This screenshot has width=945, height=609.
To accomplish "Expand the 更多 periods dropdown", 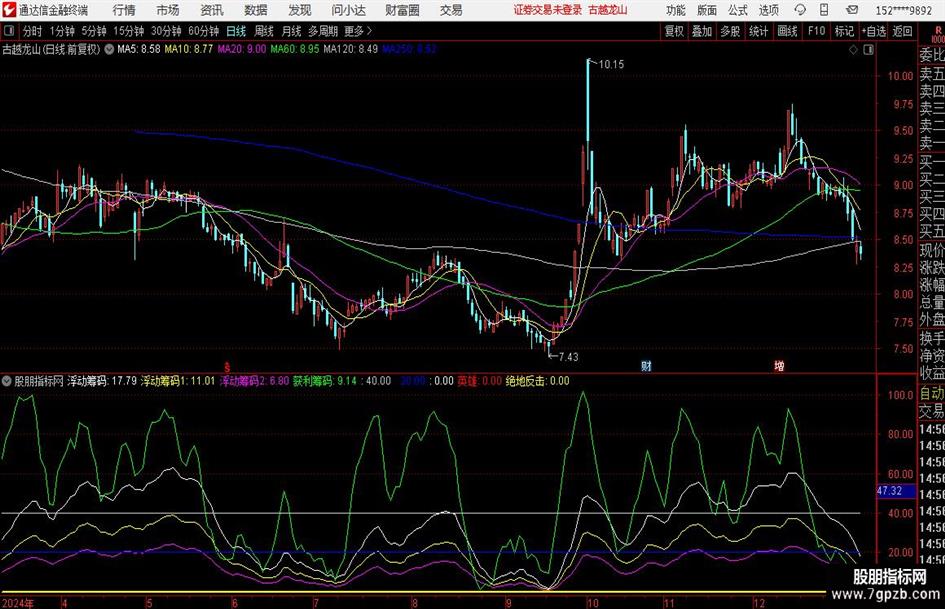I will [x=355, y=30].
